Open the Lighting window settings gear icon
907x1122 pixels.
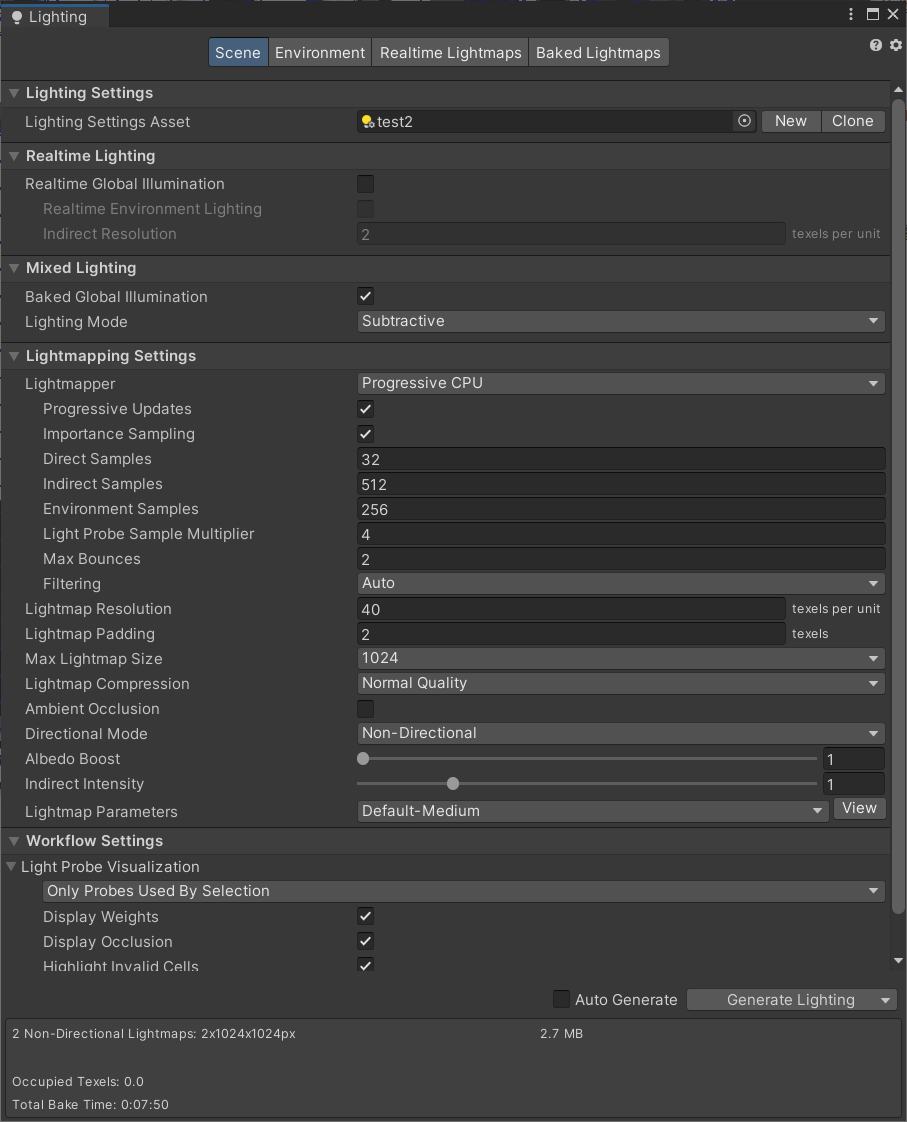coord(894,45)
